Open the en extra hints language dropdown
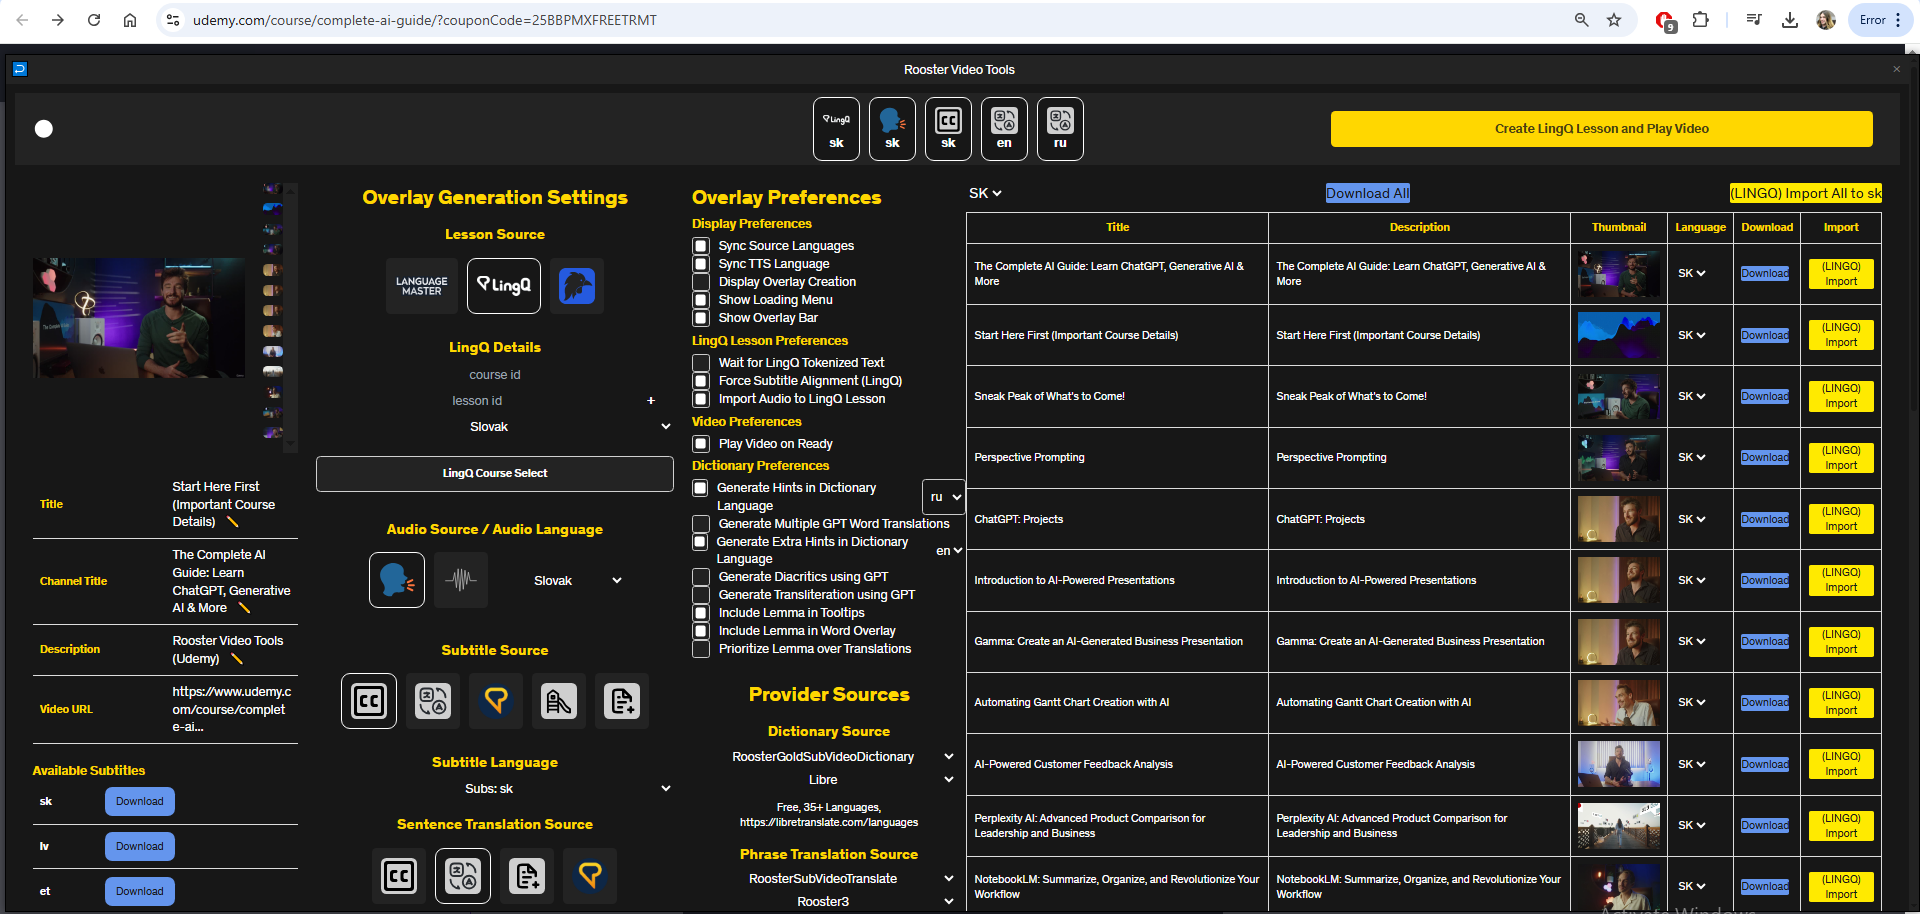 [x=949, y=551]
